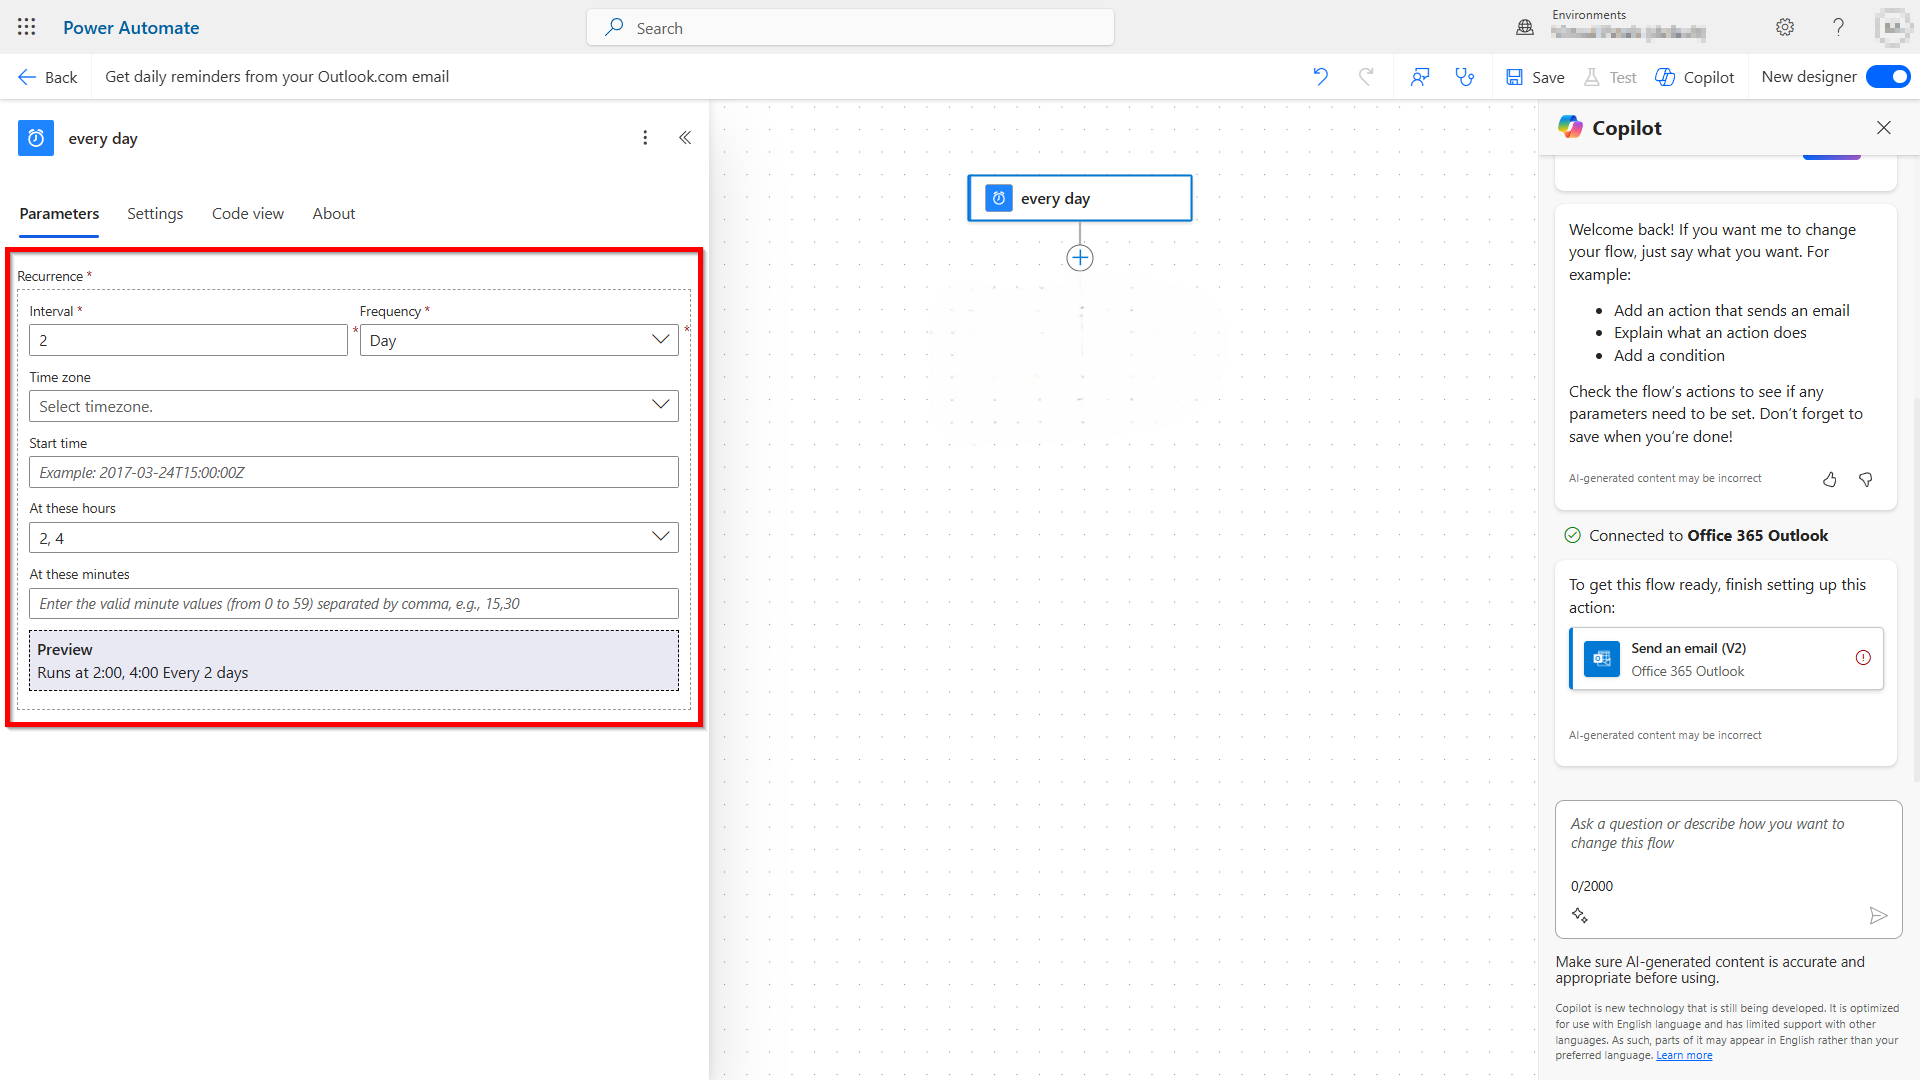The height and width of the screenshot is (1080, 1920).
Task: Open the Time zone dropdown
Action: [354, 406]
